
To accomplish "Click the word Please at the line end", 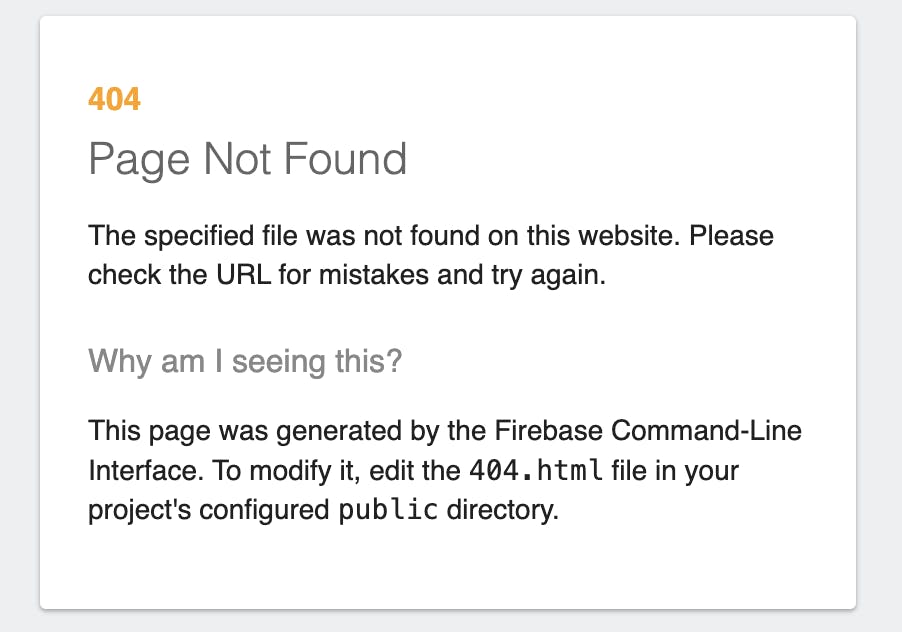I will [731, 235].
